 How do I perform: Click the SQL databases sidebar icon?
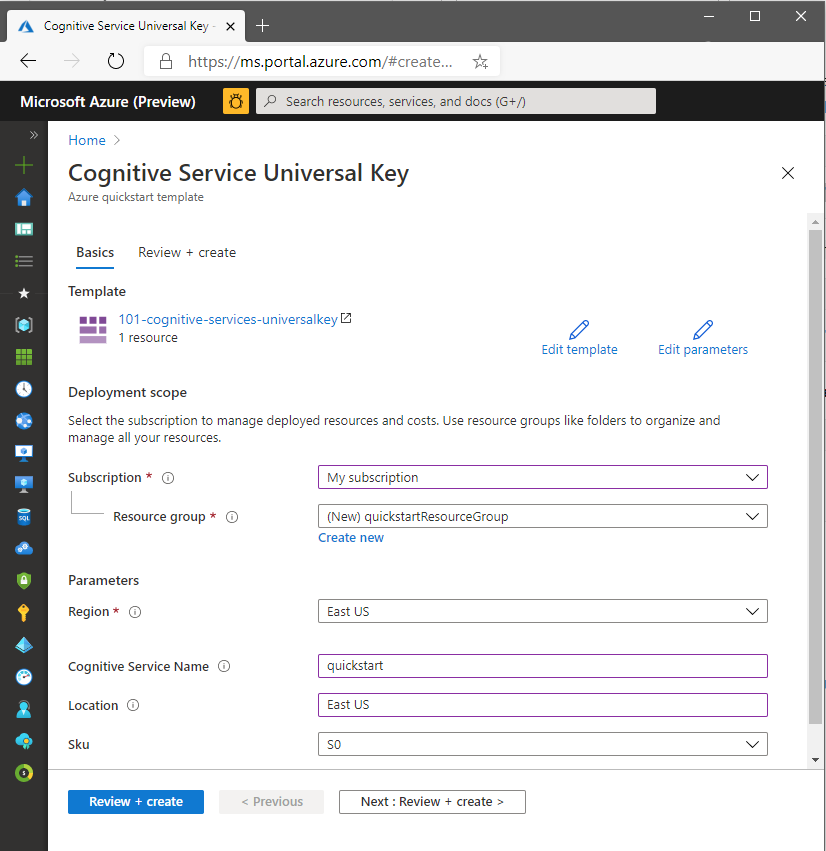coord(24,517)
